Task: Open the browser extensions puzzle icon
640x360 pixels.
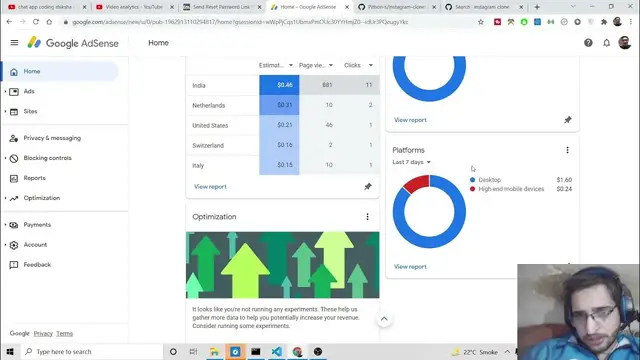Action: pyautogui.click(x=604, y=22)
